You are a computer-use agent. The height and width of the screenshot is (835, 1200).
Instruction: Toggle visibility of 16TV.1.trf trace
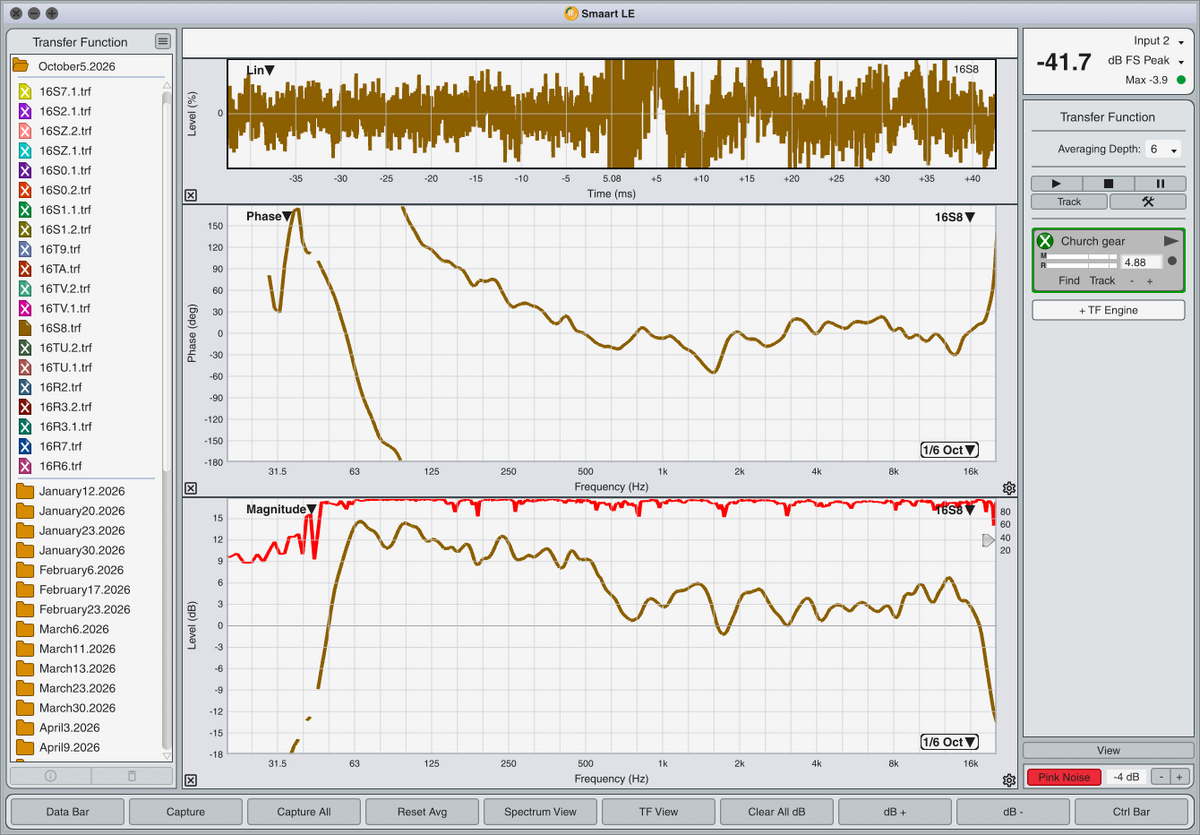(x=25, y=308)
